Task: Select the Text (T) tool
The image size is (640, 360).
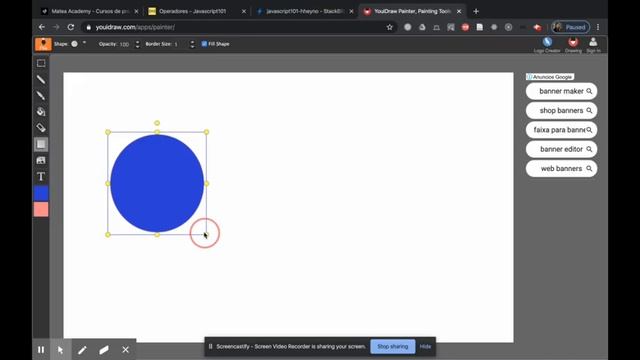Action: [41, 176]
